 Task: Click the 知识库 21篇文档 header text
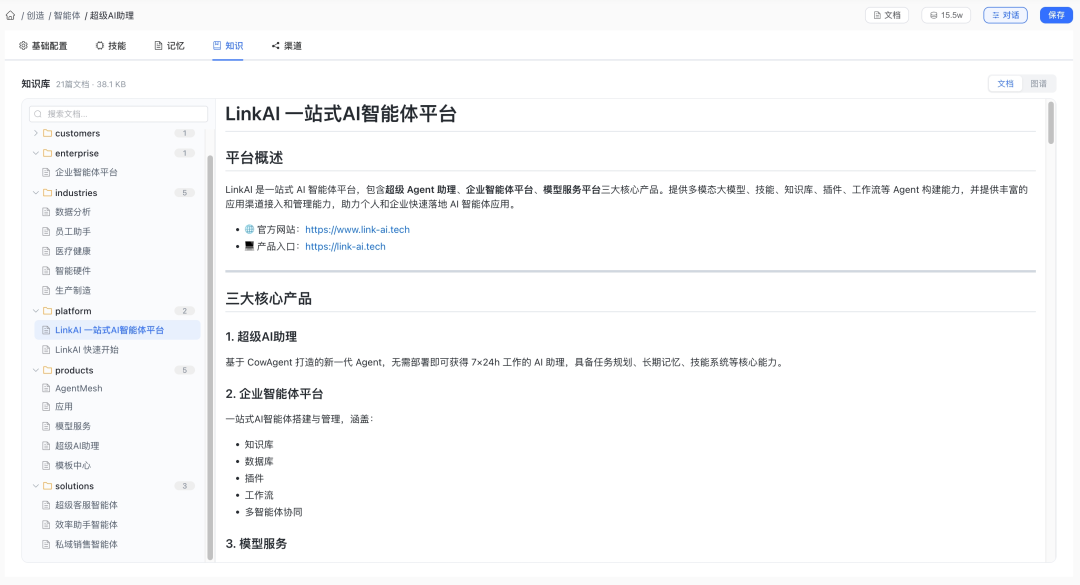click(74, 84)
